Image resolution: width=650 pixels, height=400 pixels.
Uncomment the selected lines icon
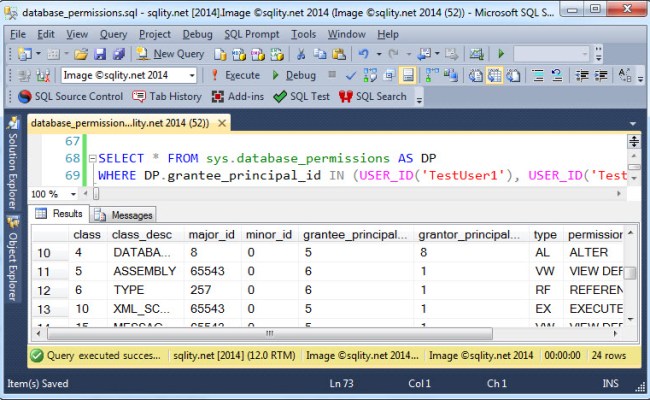(x=557, y=75)
